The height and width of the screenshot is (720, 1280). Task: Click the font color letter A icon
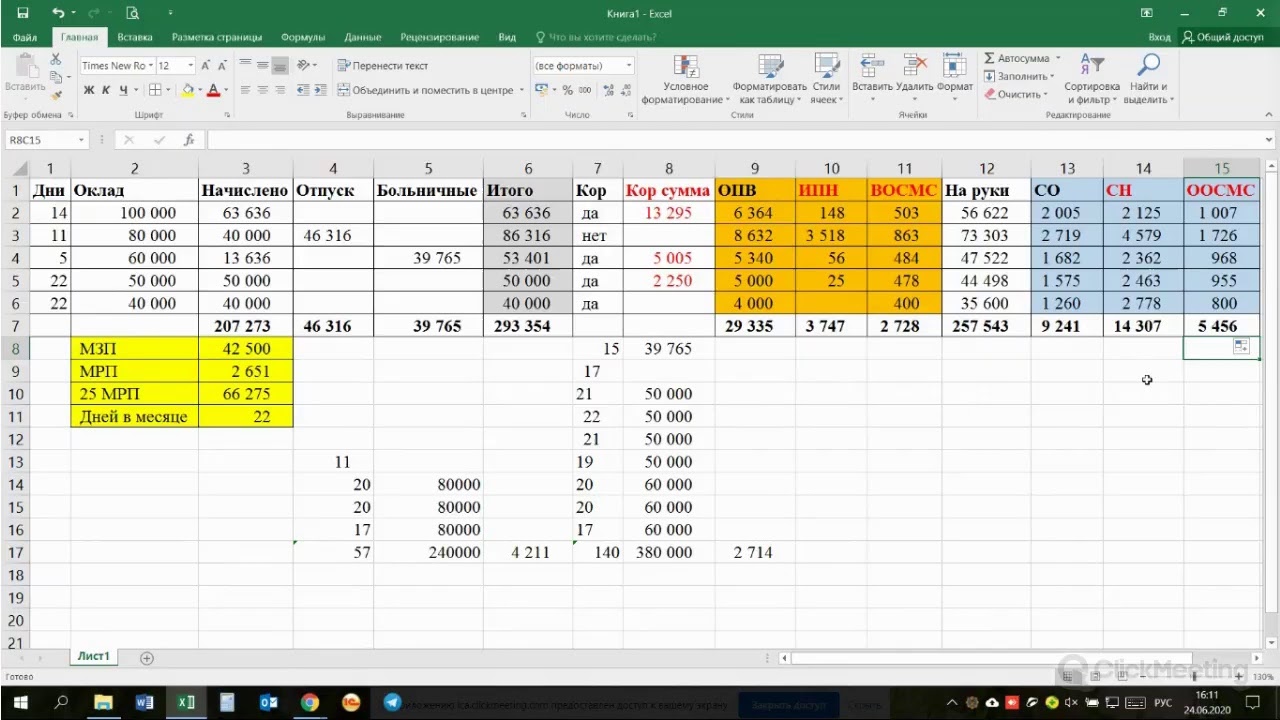tap(213, 90)
